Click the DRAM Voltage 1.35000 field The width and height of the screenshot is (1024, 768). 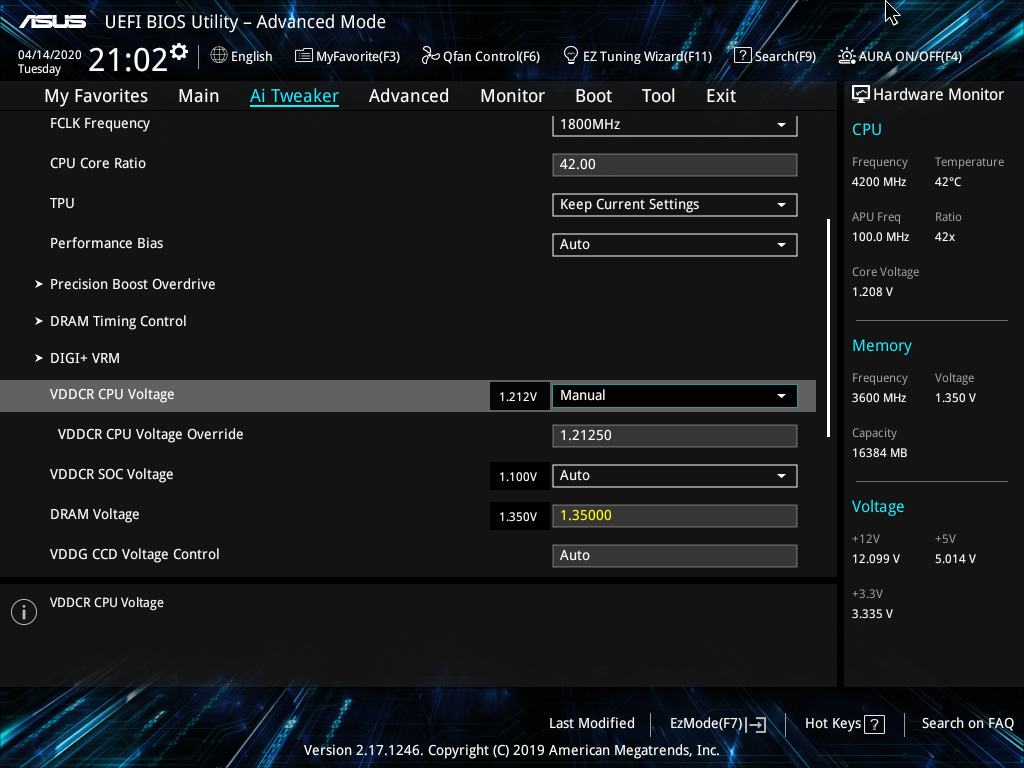tap(675, 516)
